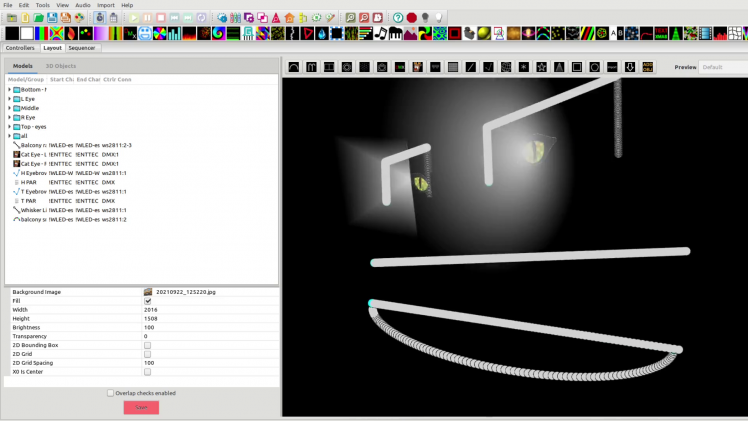Viewport: 748px width, 421px height.
Task: Click the Model/Group column header
Action: pos(26,80)
